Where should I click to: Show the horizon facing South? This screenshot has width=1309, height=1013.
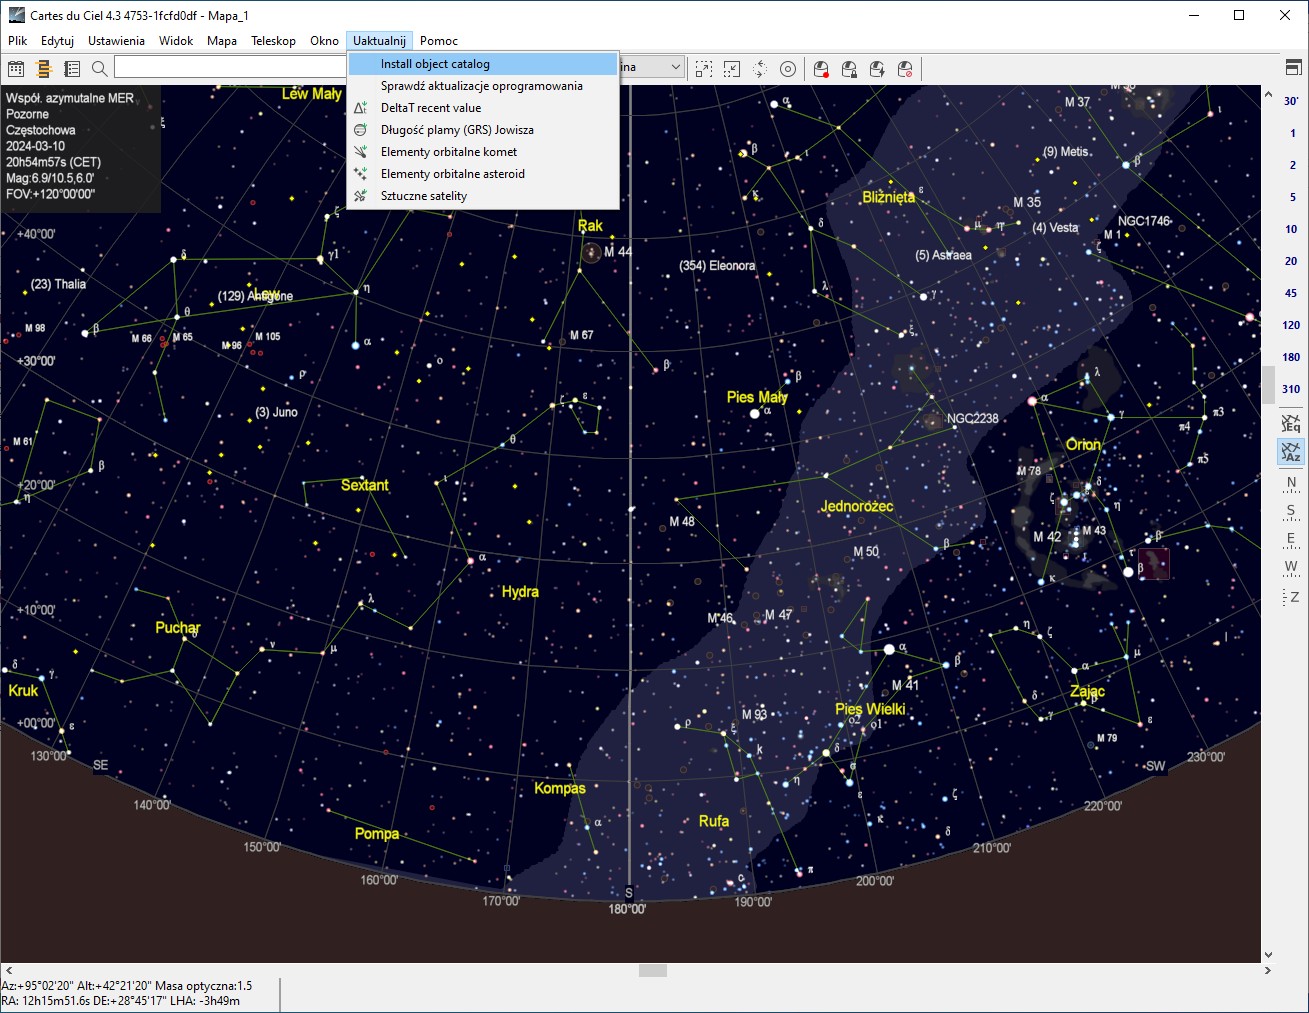(x=1291, y=512)
